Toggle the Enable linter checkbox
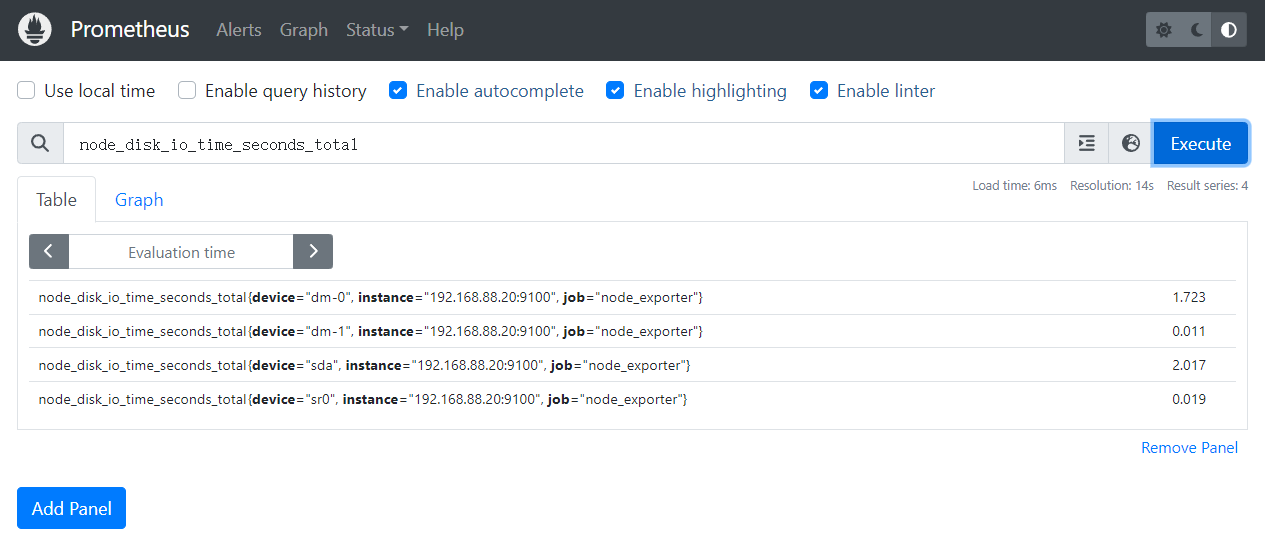 pos(819,91)
